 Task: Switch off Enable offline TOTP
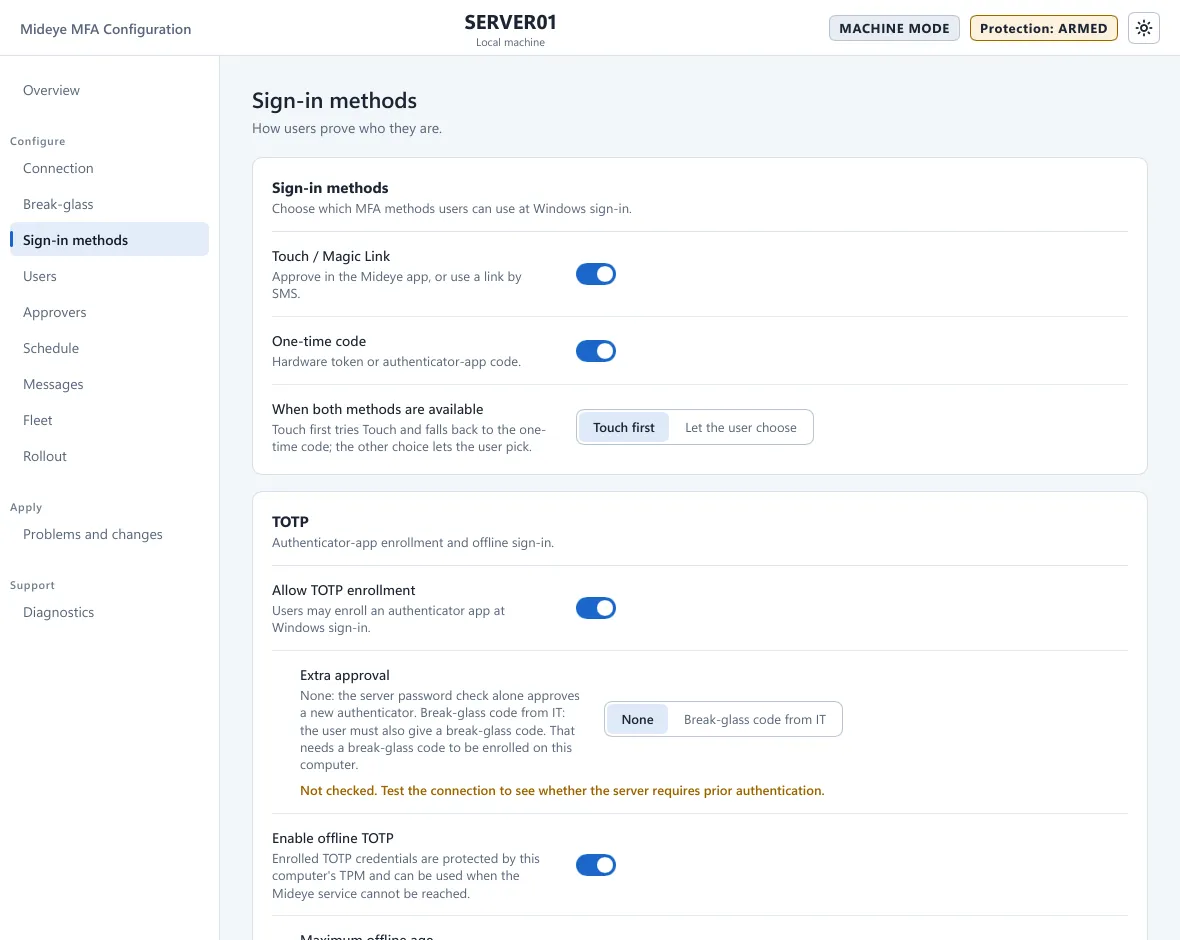pyautogui.click(x=595, y=865)
